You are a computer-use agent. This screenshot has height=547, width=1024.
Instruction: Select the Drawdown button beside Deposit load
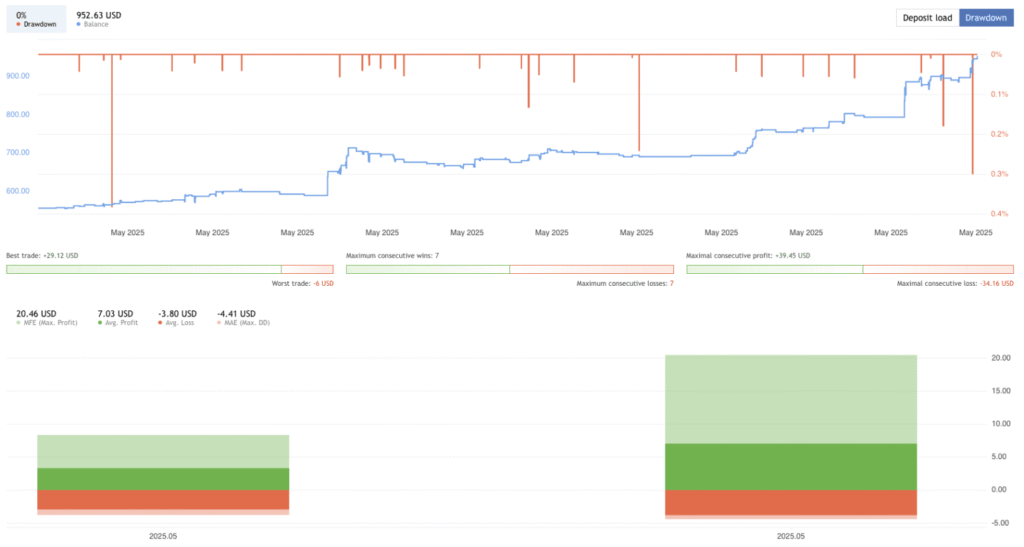(986, 18)
